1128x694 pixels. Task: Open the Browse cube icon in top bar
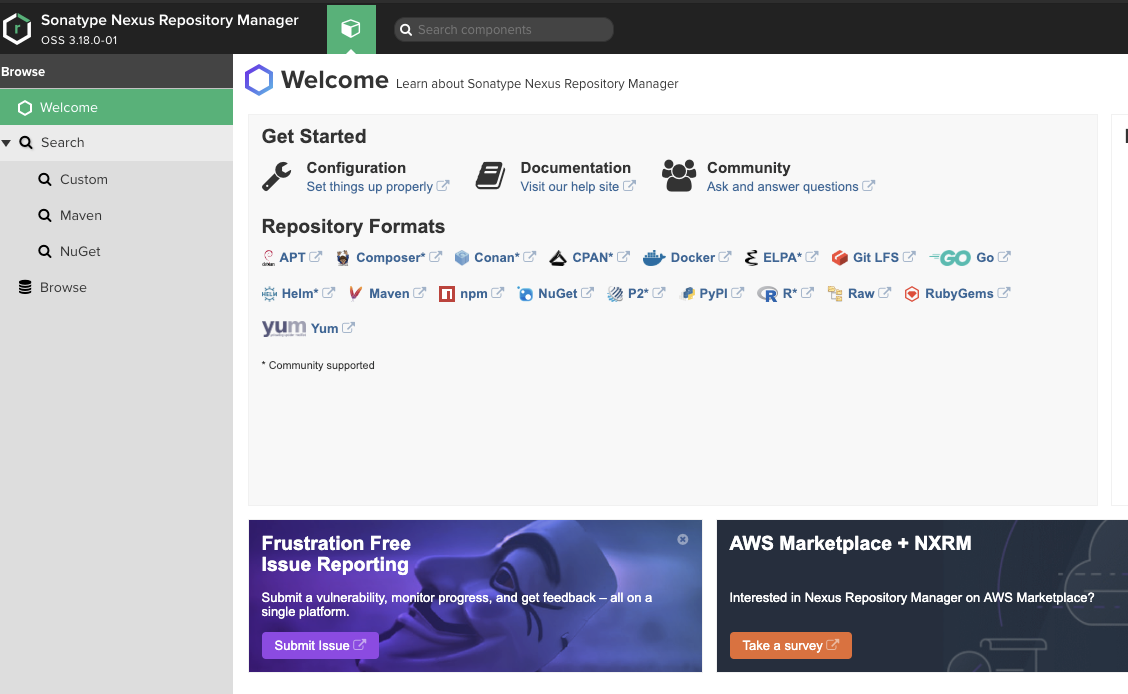pyautogui.click(x=351, y=29)
